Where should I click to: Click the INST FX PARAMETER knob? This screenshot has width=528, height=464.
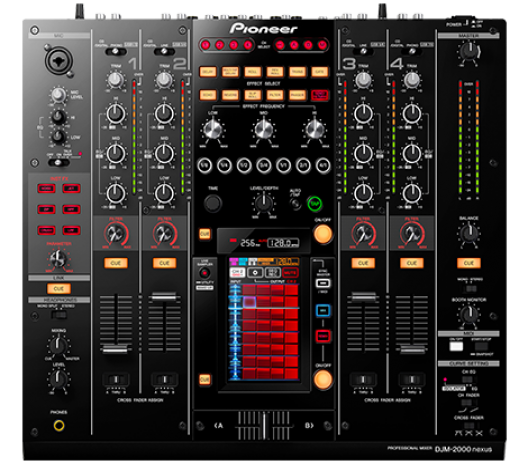(x=58, y=258)
